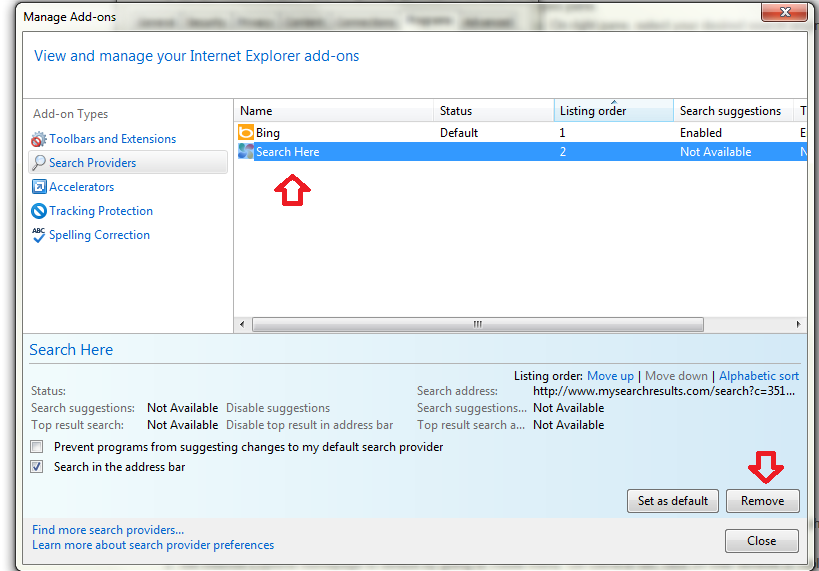Click Search Here's Not Available cell in list

716,152
